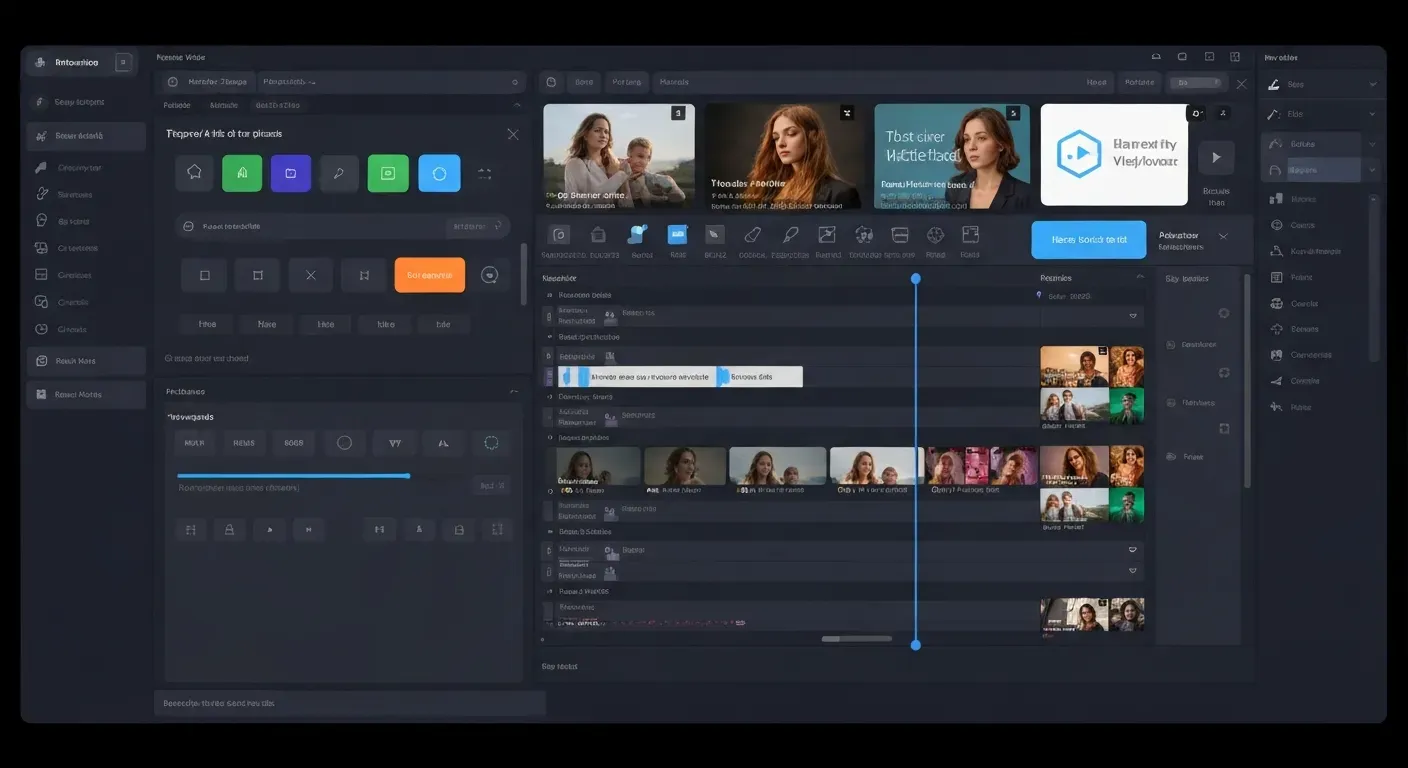Open the Cameras entry icon in the Inspector panel
The width and height of the screenshot is (1408, 768).
pyautogui.click(x=1277, y=355)
